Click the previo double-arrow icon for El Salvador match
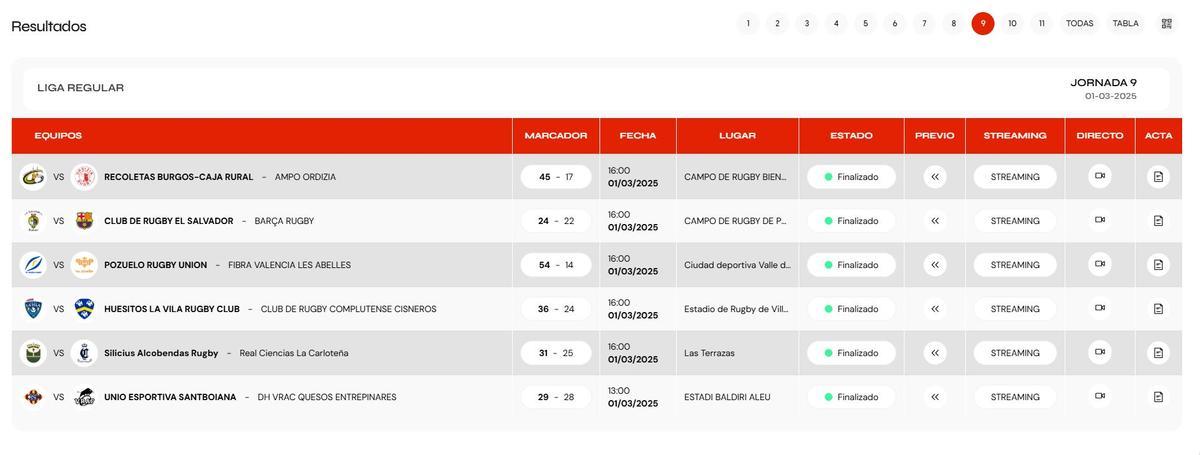This screenshot has height=455, width=1200. 935,221
